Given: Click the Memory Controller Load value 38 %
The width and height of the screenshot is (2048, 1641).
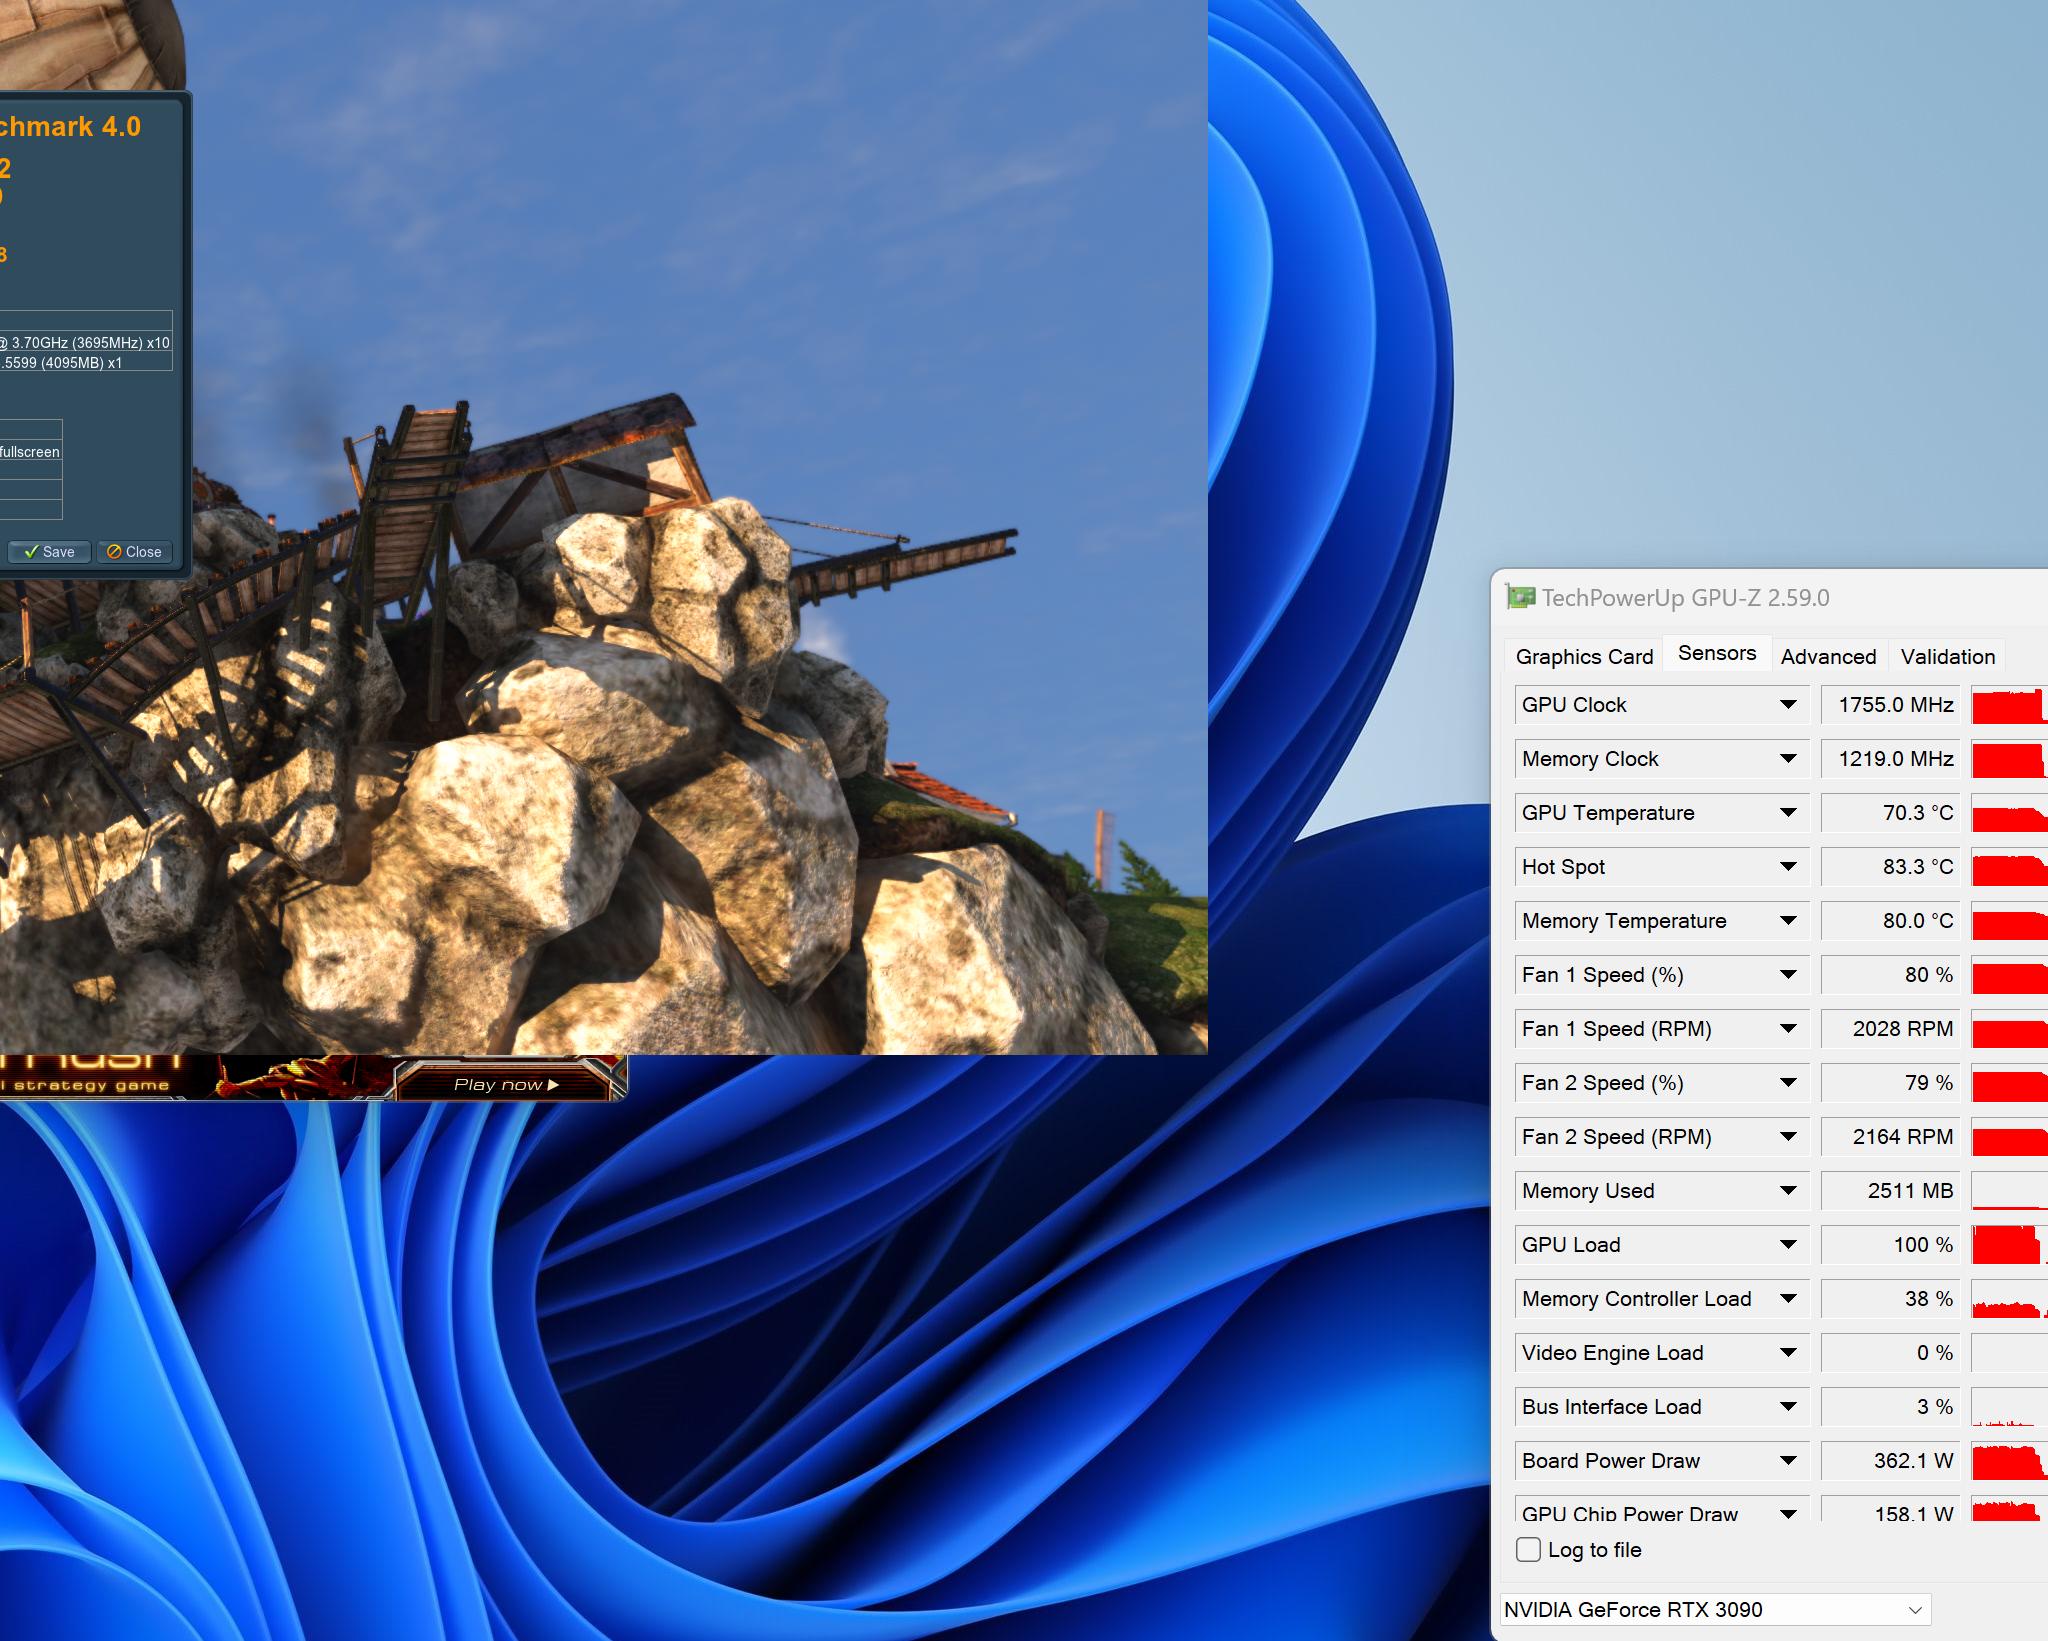Looking at the screenshot, I should 1890,1299.
